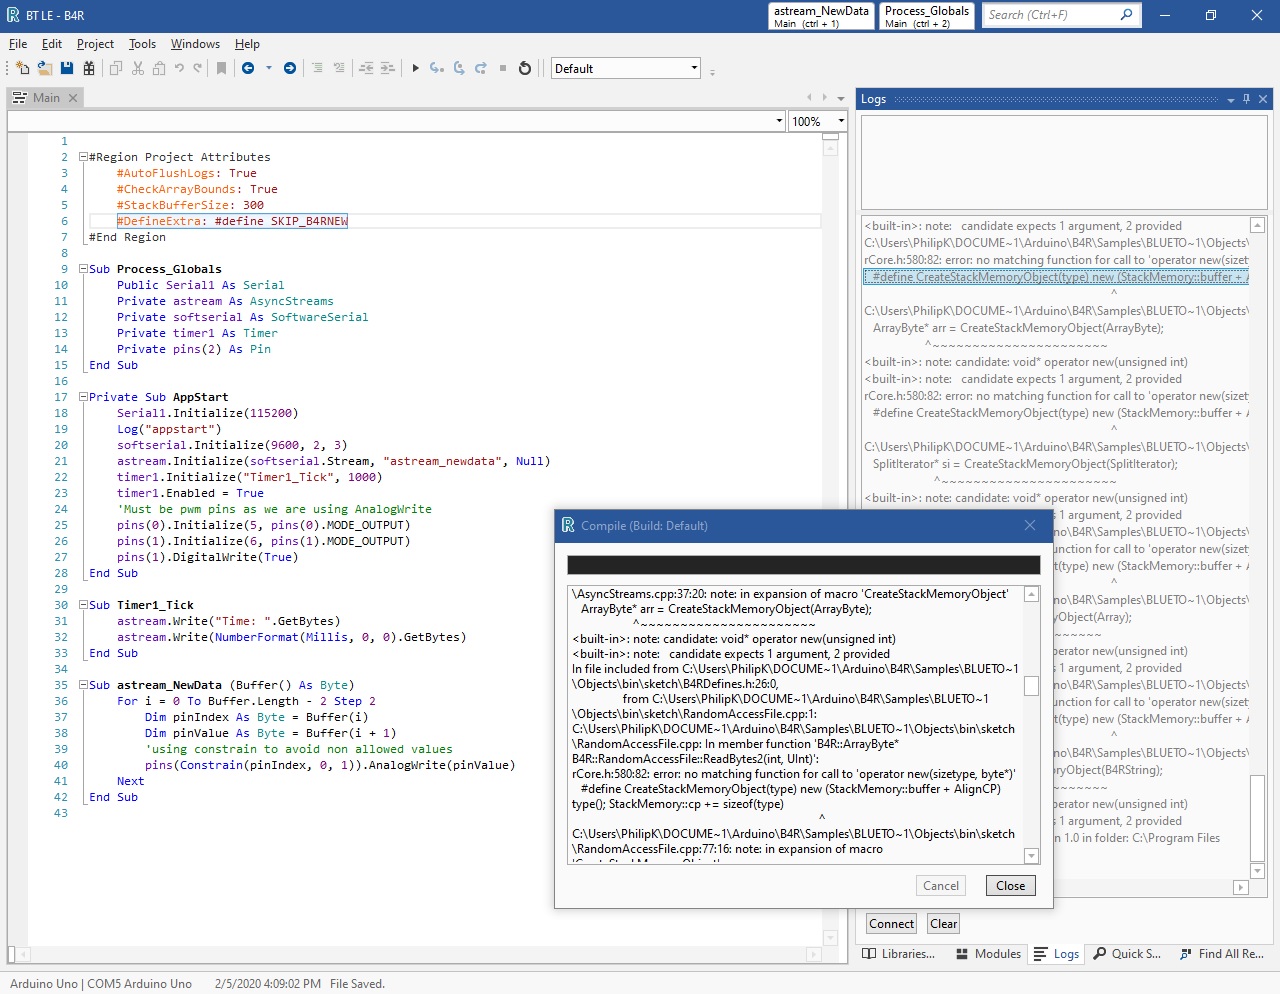Click the Save icon in toolbar
This screenshot has width=1280, height=994.
point(67,68)
